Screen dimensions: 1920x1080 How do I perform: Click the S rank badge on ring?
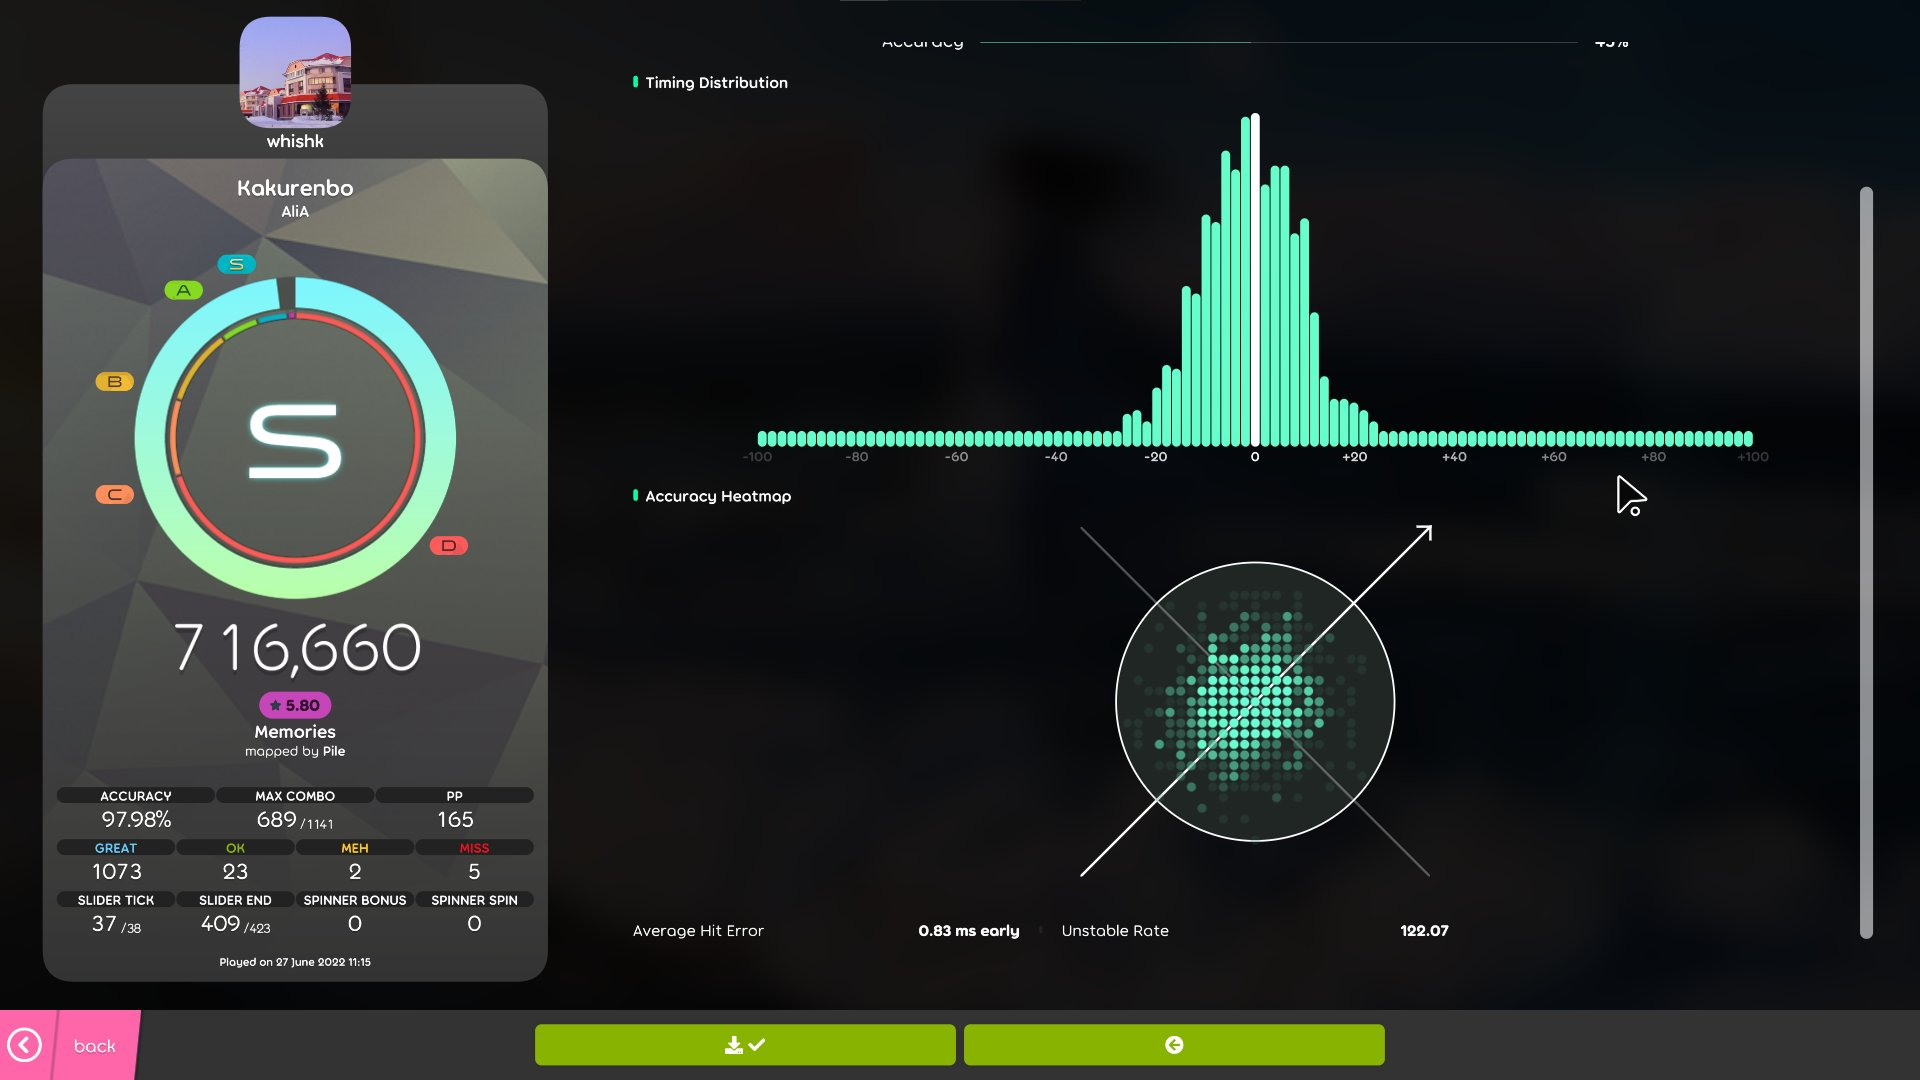(x=237, y=264)
